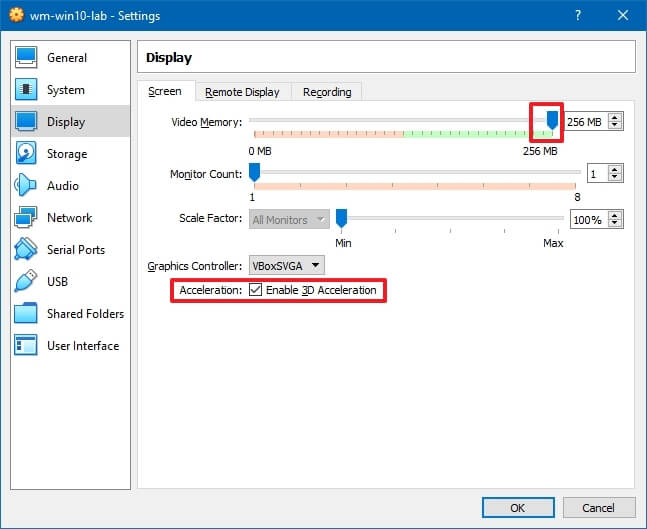Open the Recording tab

coord(327,92)
